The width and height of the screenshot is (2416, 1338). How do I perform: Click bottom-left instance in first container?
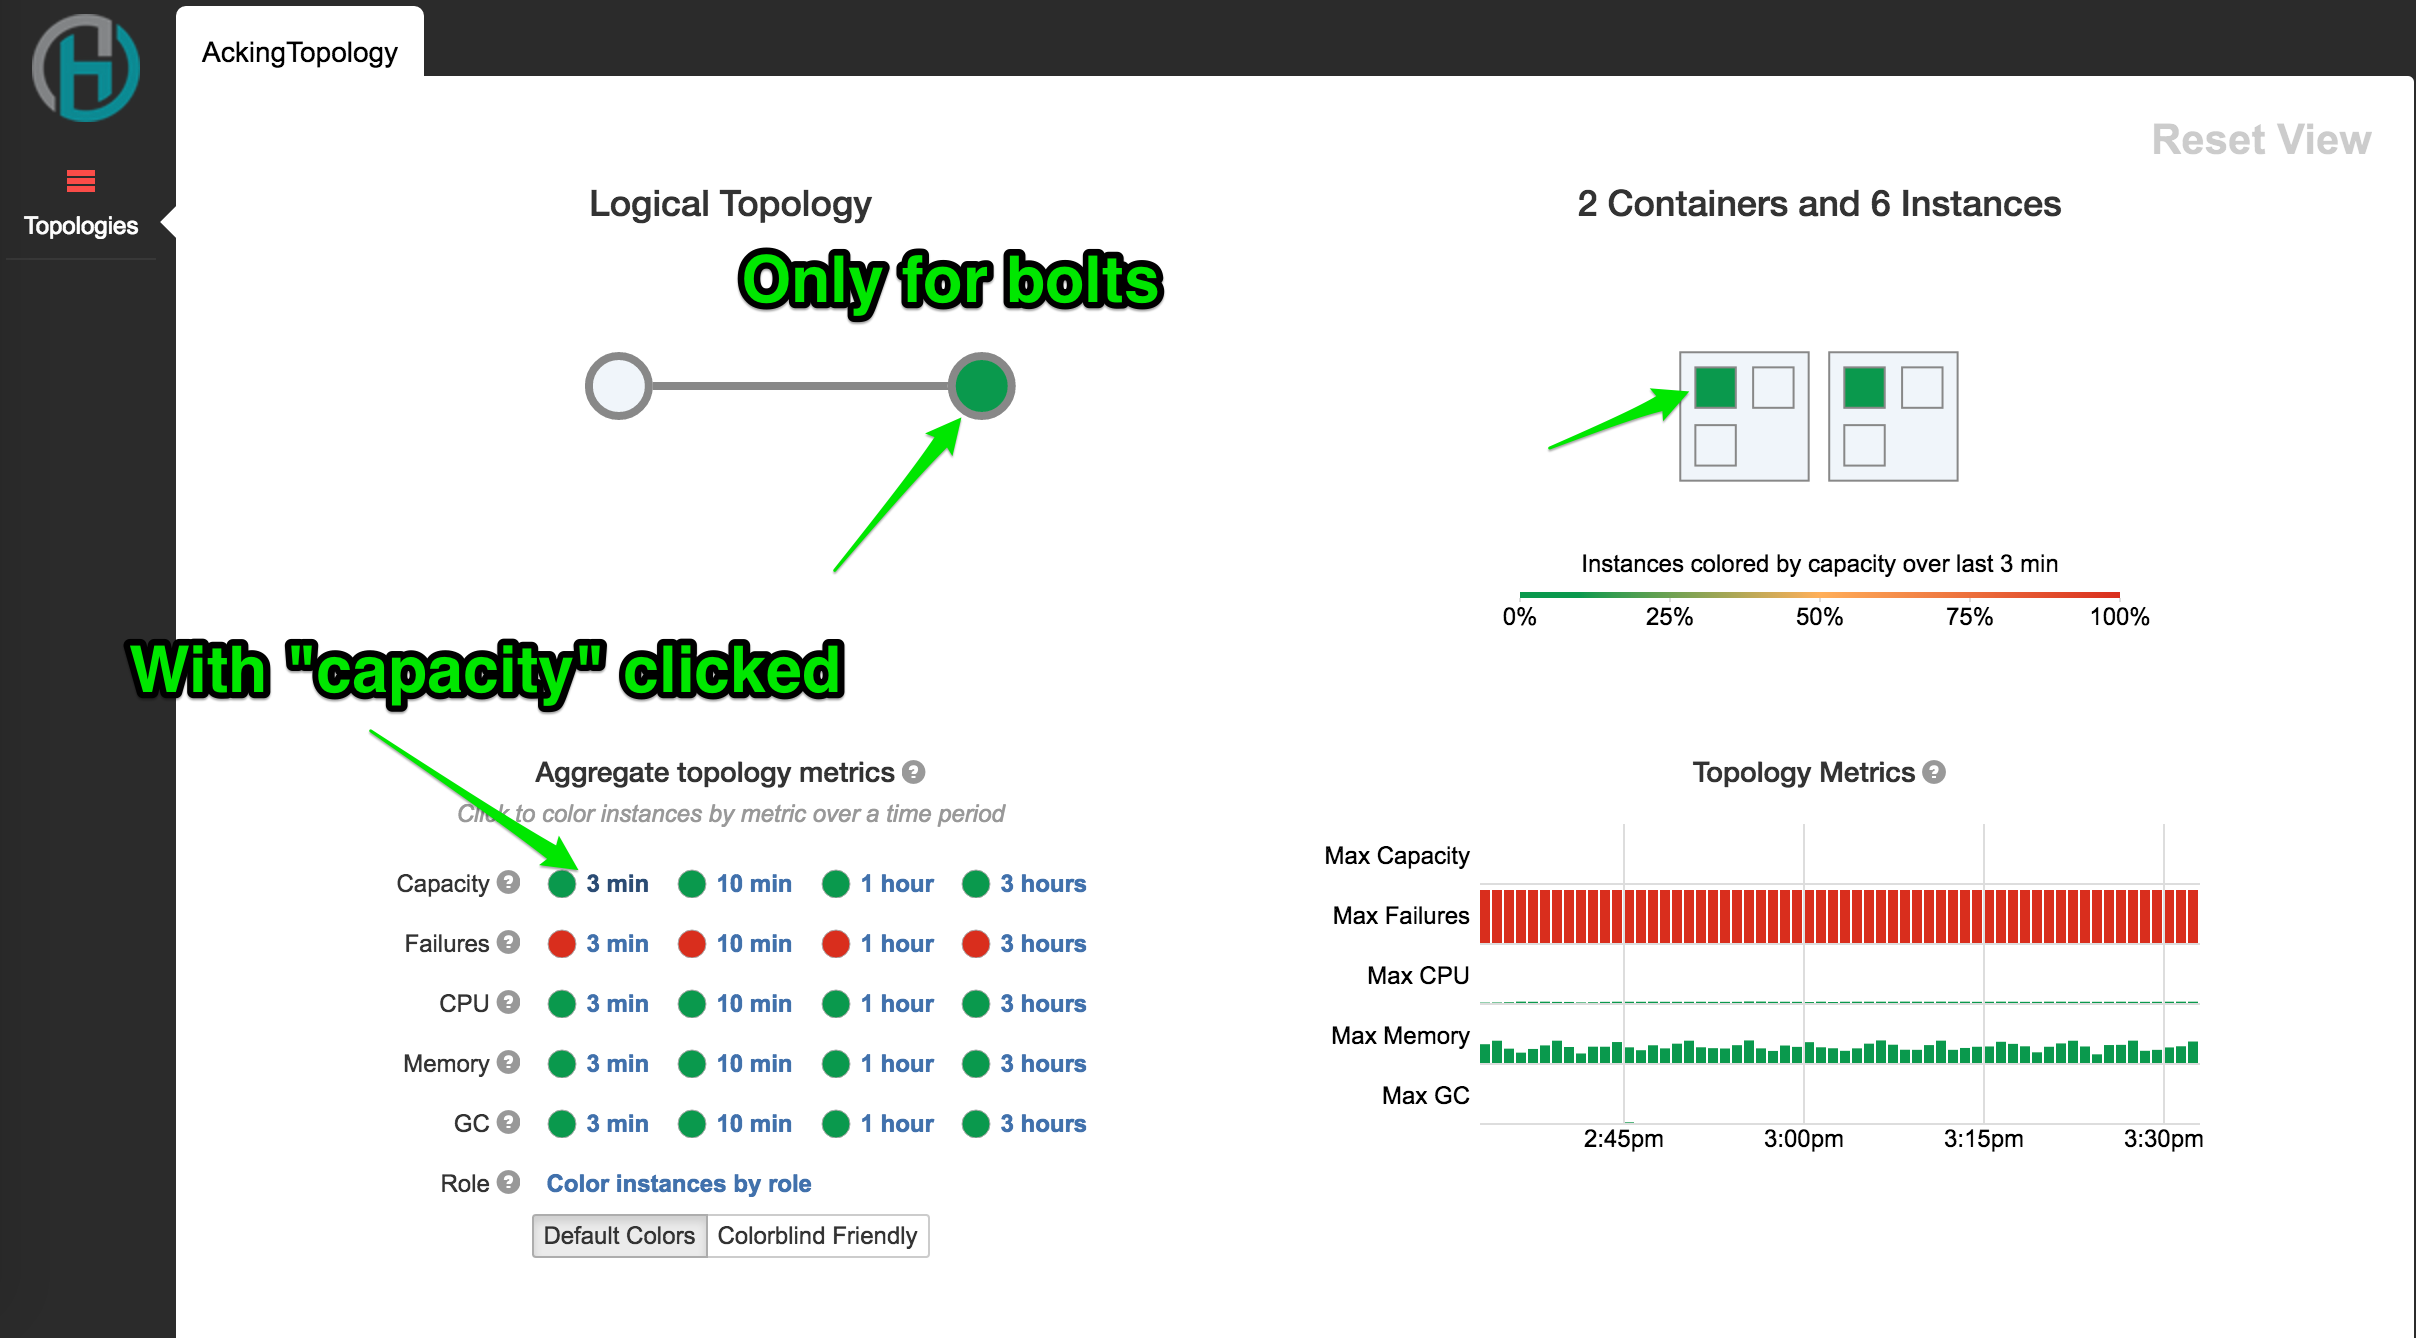click(1716, 446)
